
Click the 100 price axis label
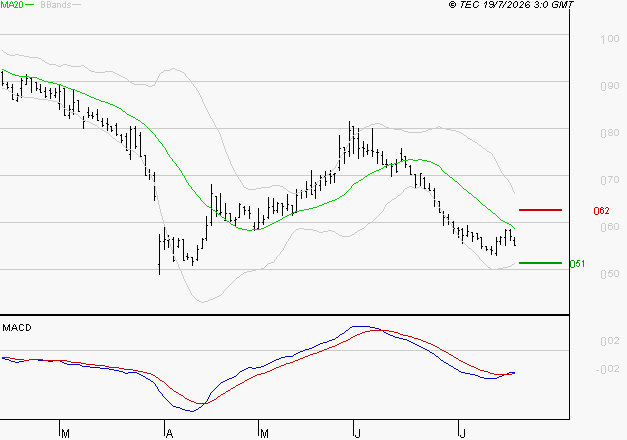(610, 39)
